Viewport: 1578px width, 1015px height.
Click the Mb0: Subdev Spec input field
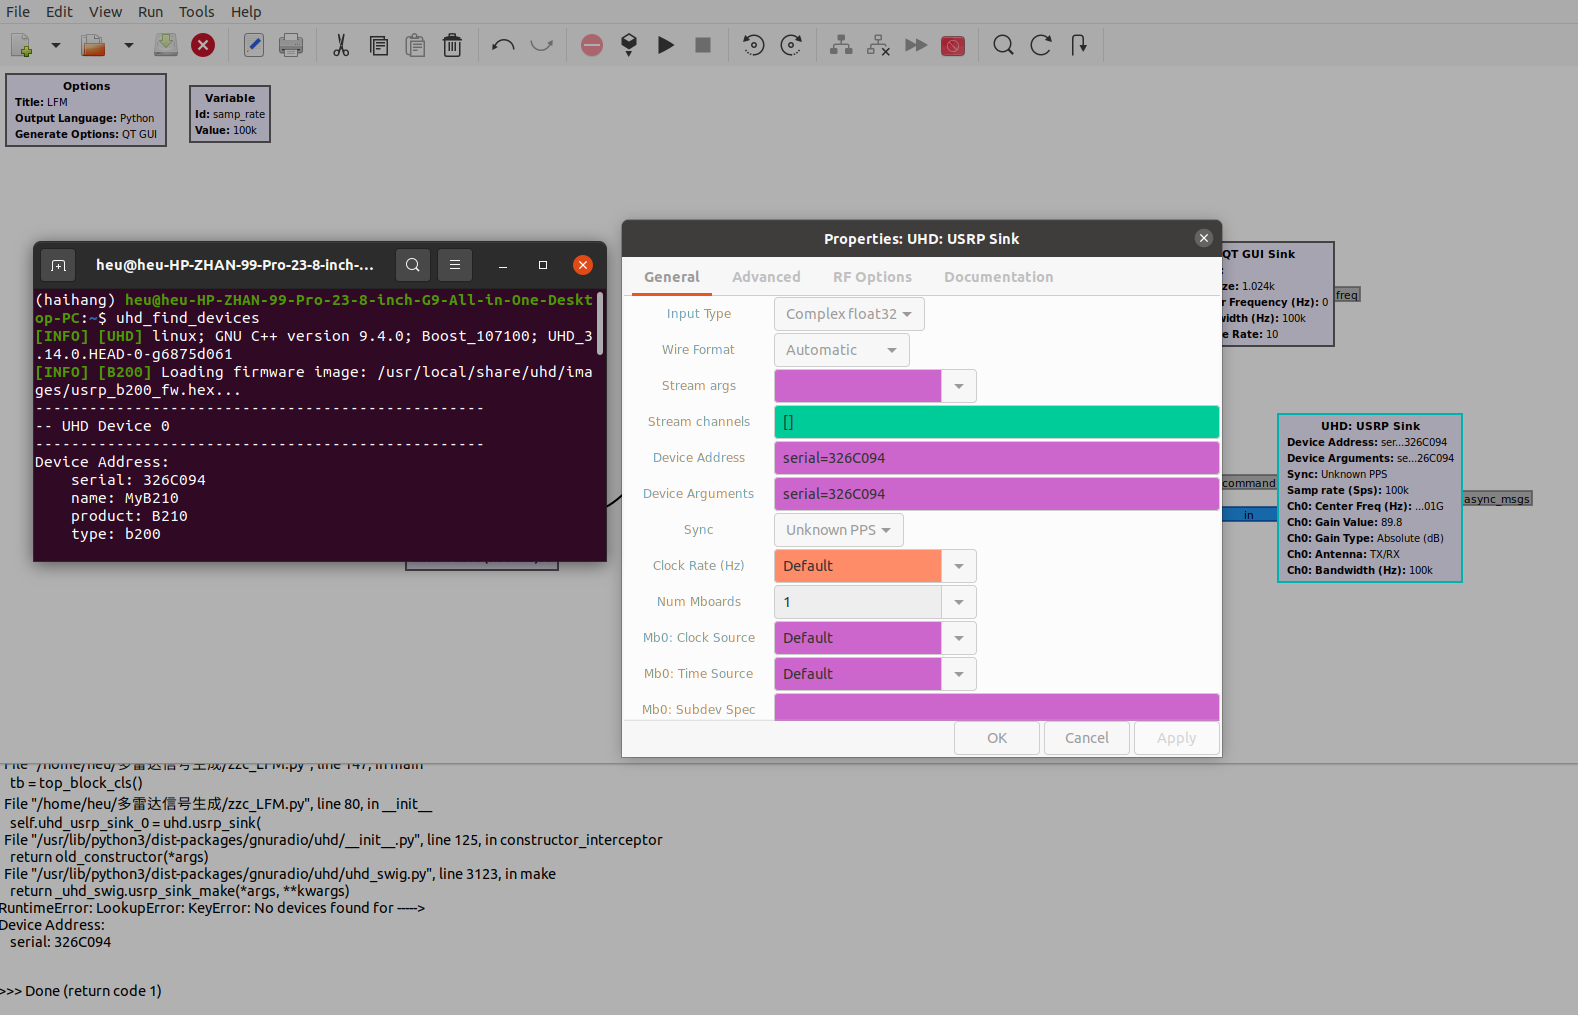point(997,707)
